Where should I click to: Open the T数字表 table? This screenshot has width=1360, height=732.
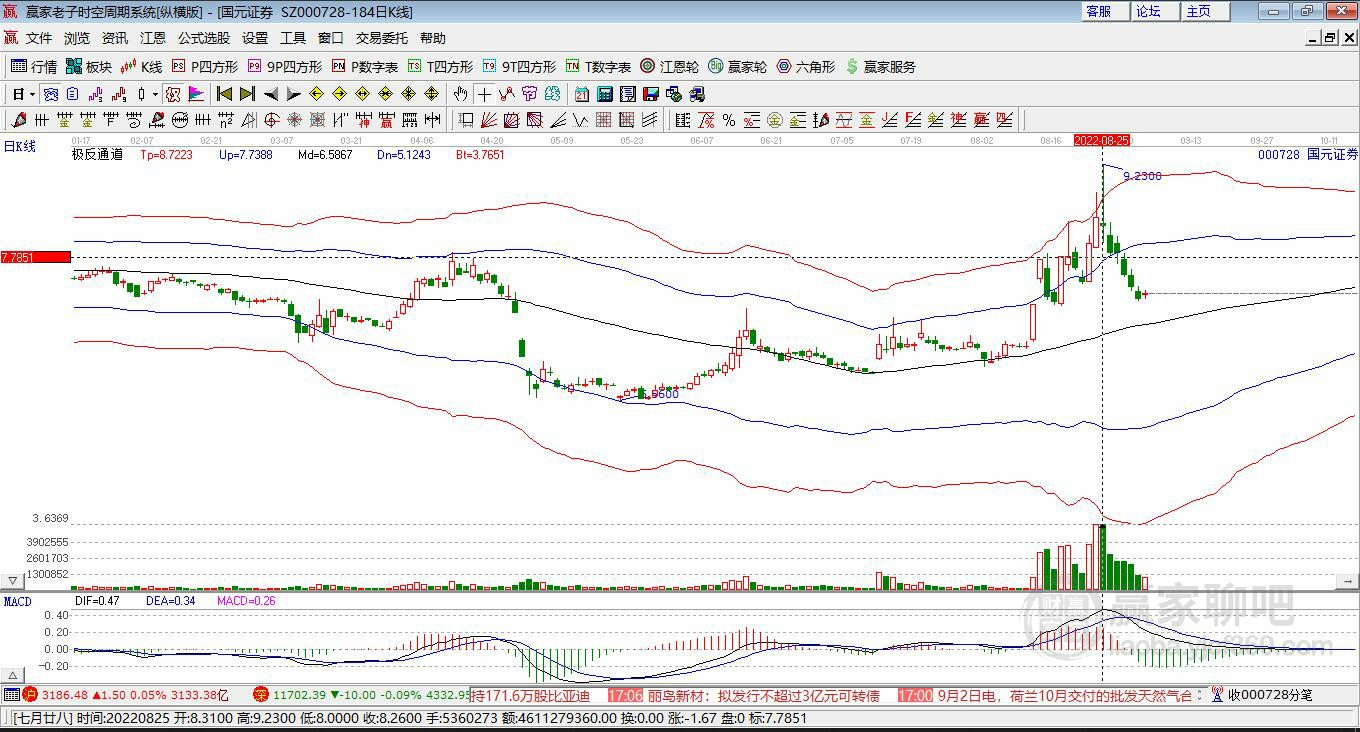pos(598,67)
